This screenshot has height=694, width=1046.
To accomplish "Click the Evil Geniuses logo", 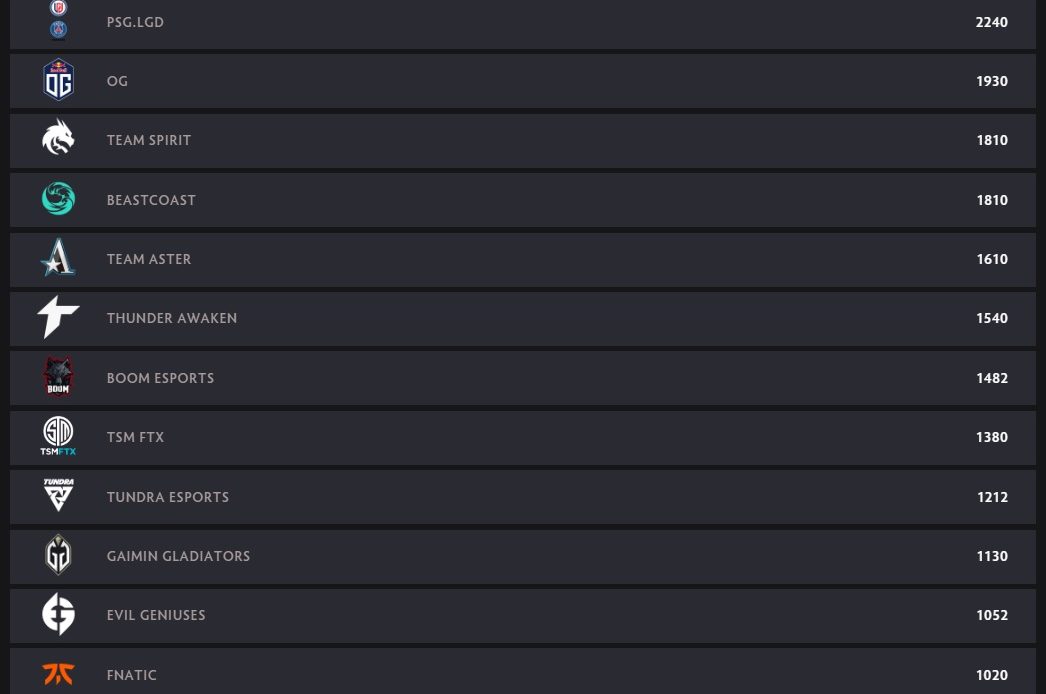I will pos(58,614).
